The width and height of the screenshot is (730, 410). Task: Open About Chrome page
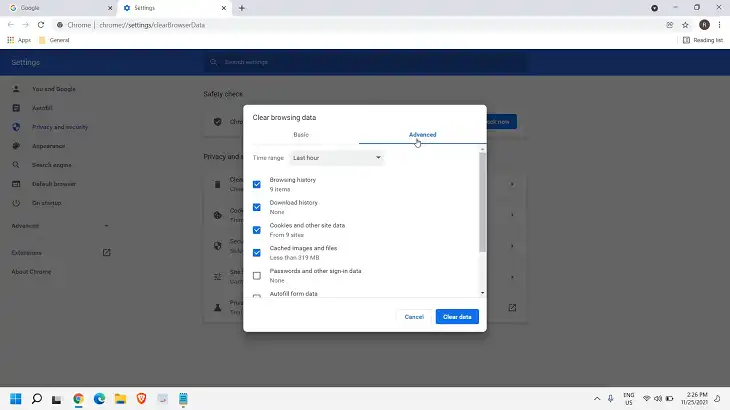coord(31,272)
